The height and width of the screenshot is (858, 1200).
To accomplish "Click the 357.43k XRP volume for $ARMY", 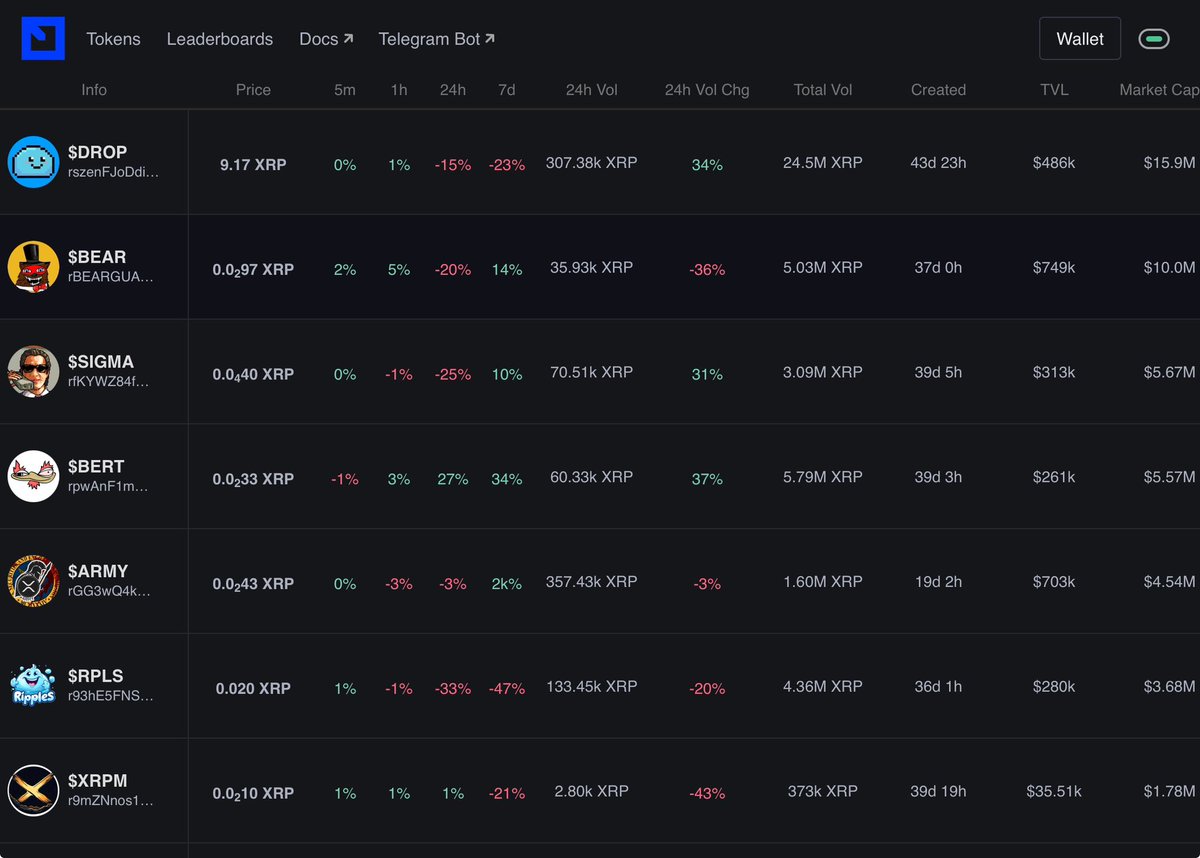I will 592,582.
